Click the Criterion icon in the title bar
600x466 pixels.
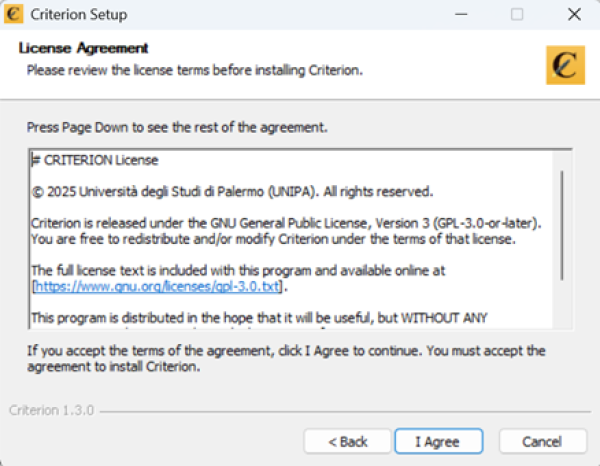[14, 15]
